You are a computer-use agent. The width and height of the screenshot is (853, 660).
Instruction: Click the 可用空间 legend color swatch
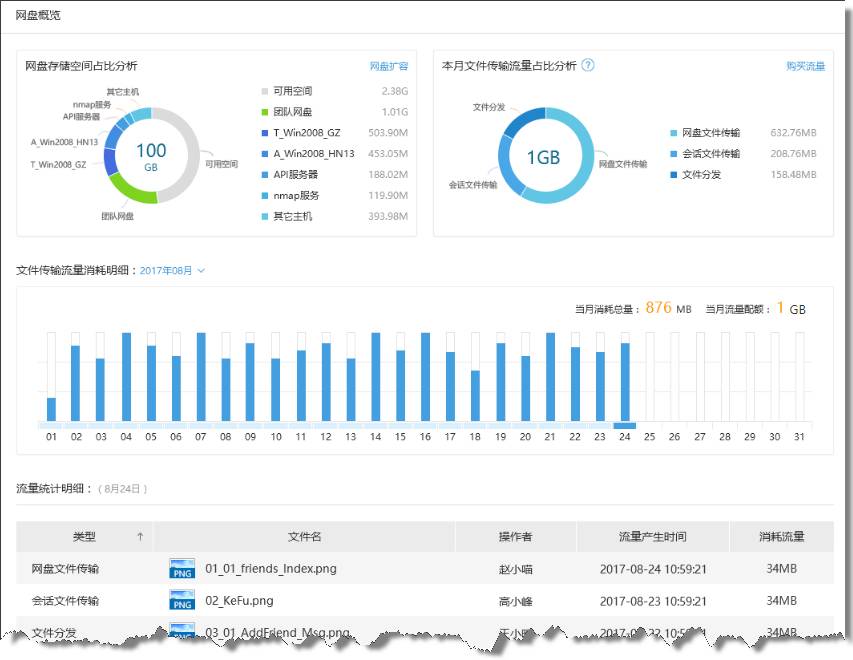(265, 91)
